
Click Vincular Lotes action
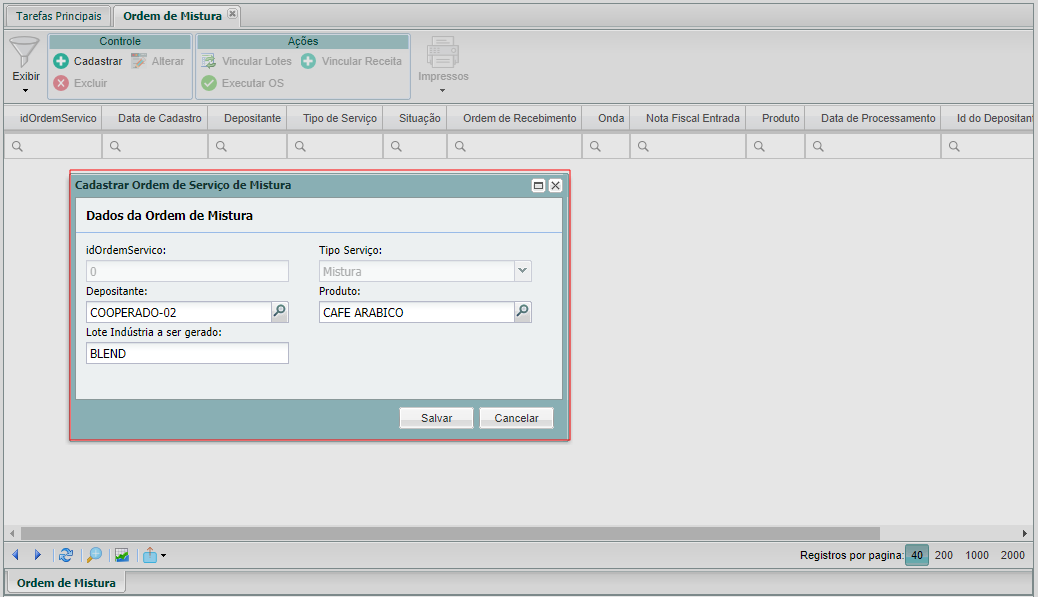(246, 61)
